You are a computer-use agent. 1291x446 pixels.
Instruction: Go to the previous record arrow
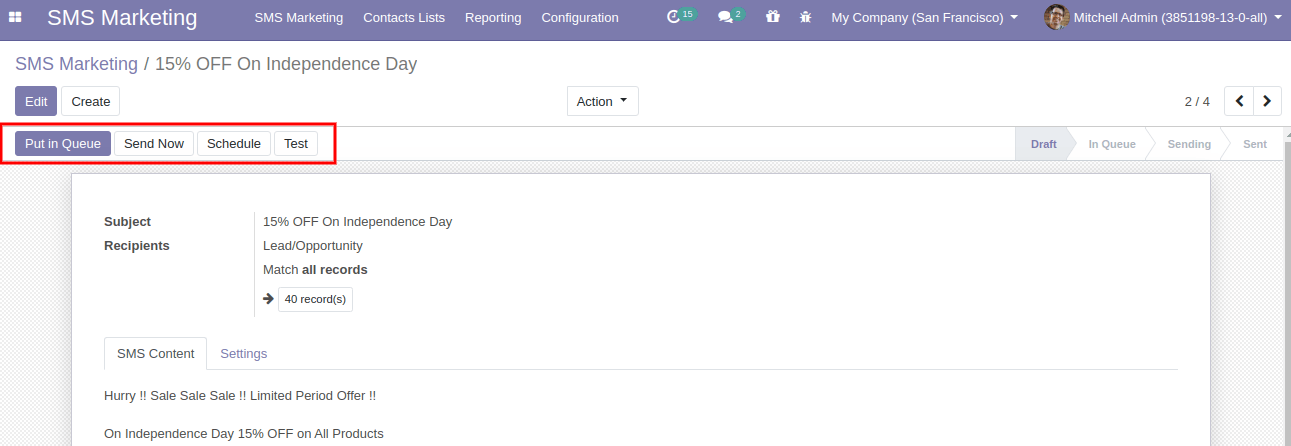coord(1239,101)
